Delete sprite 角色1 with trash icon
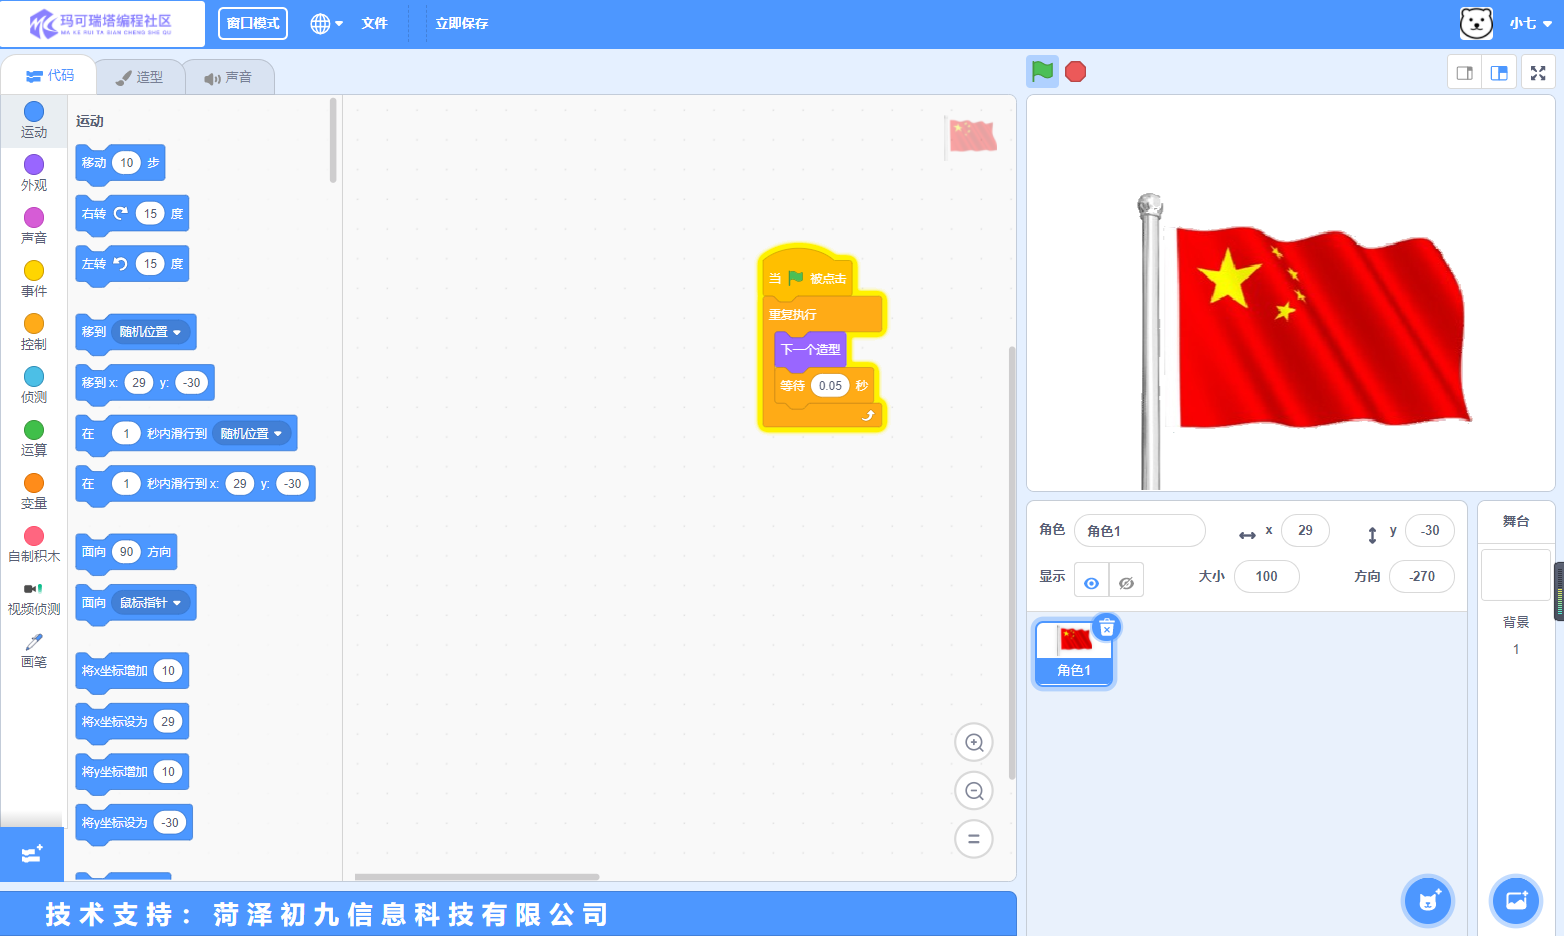This screenshot has height=936, width=1564. (1107, 627)
